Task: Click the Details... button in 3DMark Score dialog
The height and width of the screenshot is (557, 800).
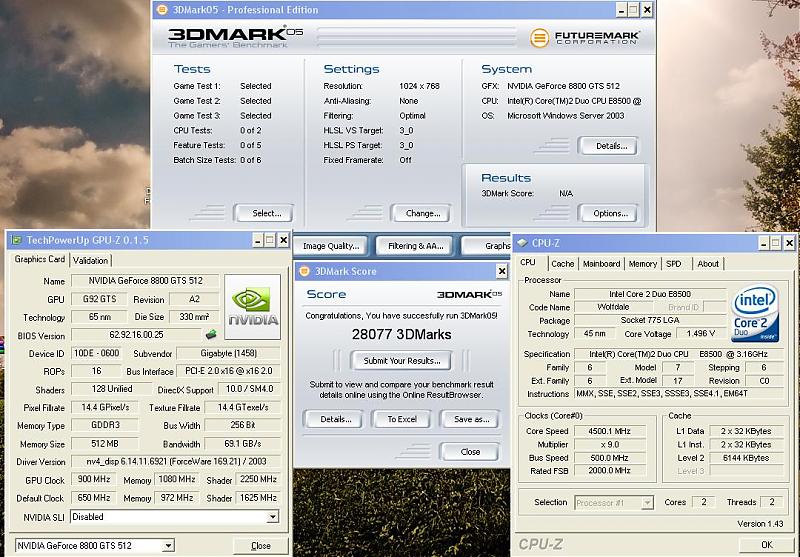Action: [x=334, y=419]
